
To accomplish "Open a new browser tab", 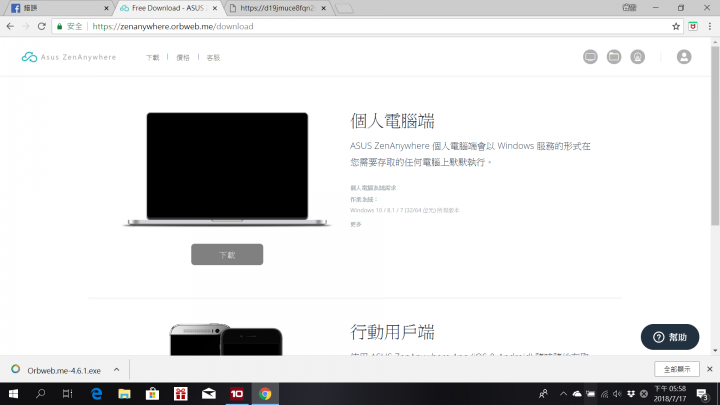I will point(344,8).
